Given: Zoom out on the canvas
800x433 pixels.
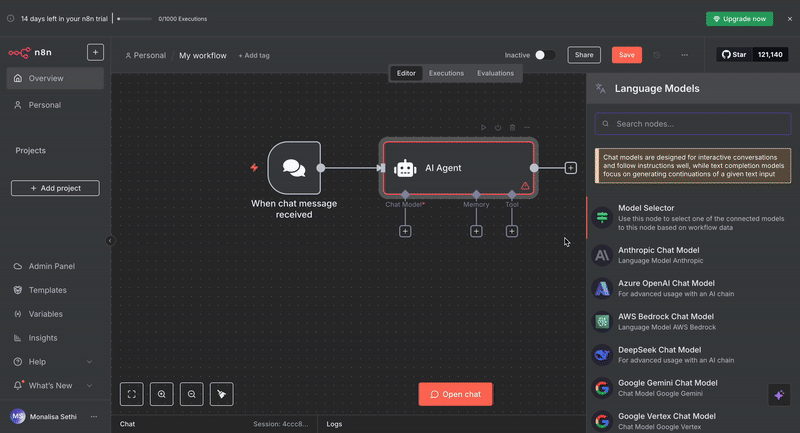Looking at the screenshot, I should 192,394.
